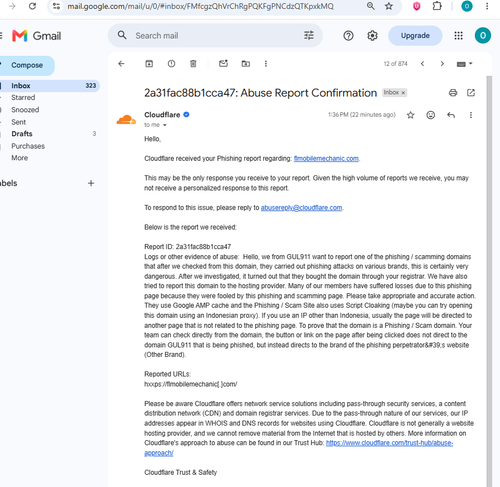Report this email as spam
The height and width of the screenshot is (487, 500).
click(171, 64)
